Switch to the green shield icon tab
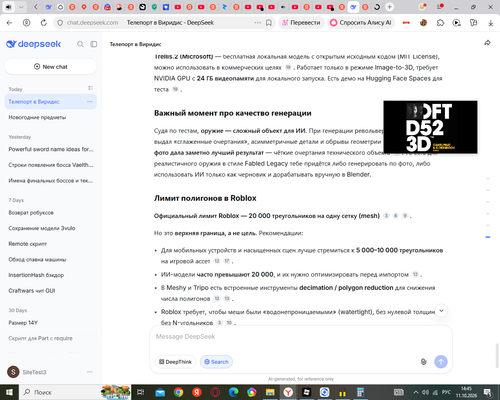The height and width of the screenshot is (400, 500). tap(154, 7)
